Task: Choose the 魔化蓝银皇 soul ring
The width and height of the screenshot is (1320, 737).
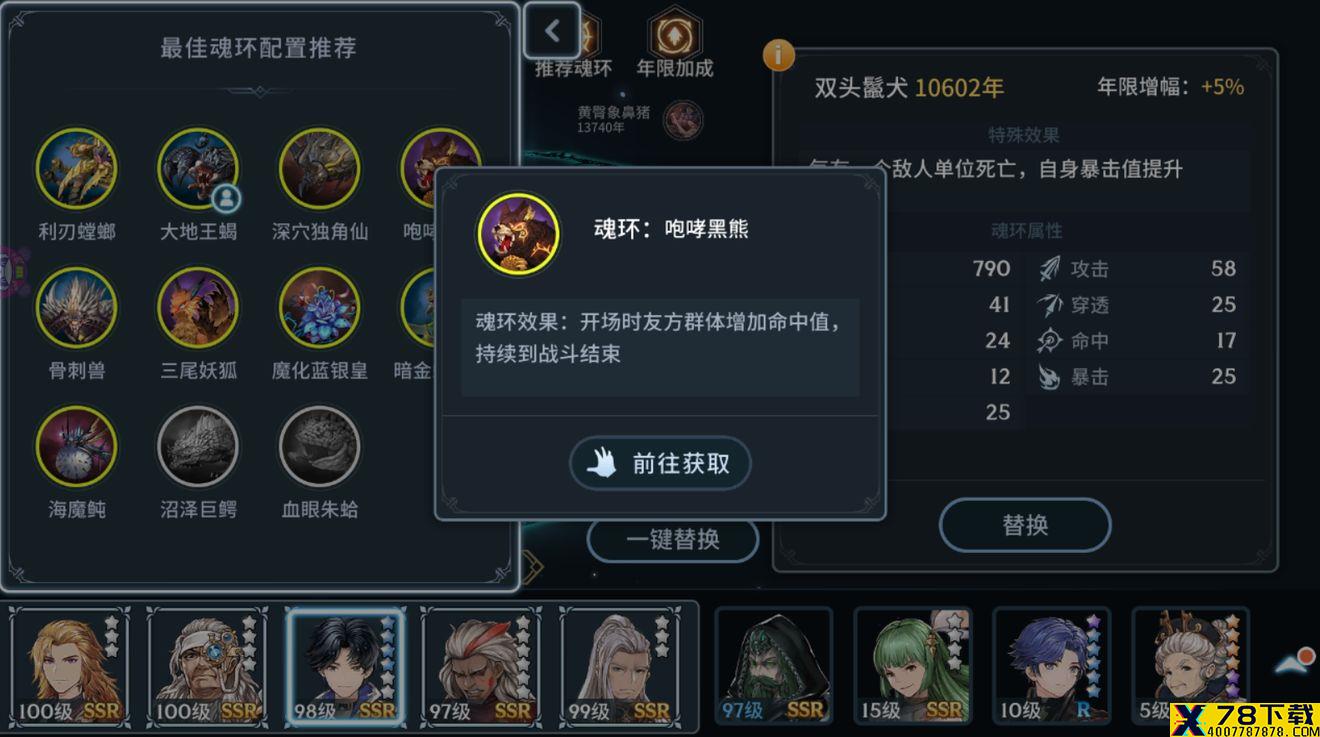Action: pyautogui.click(x=319, y=308)
